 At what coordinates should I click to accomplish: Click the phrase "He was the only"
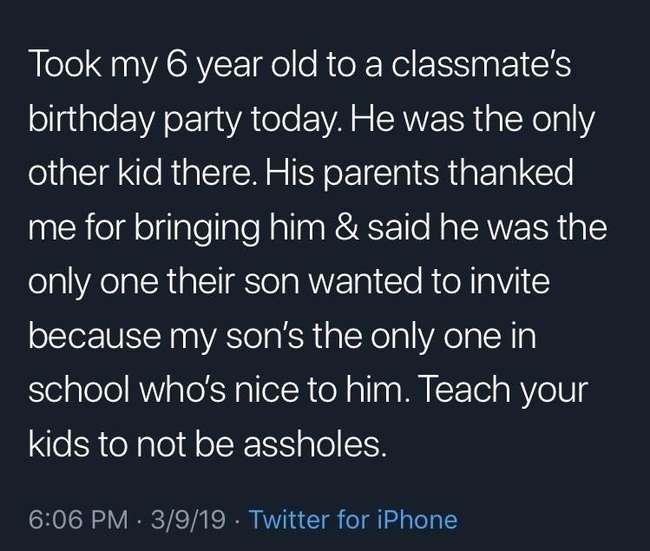473,121
